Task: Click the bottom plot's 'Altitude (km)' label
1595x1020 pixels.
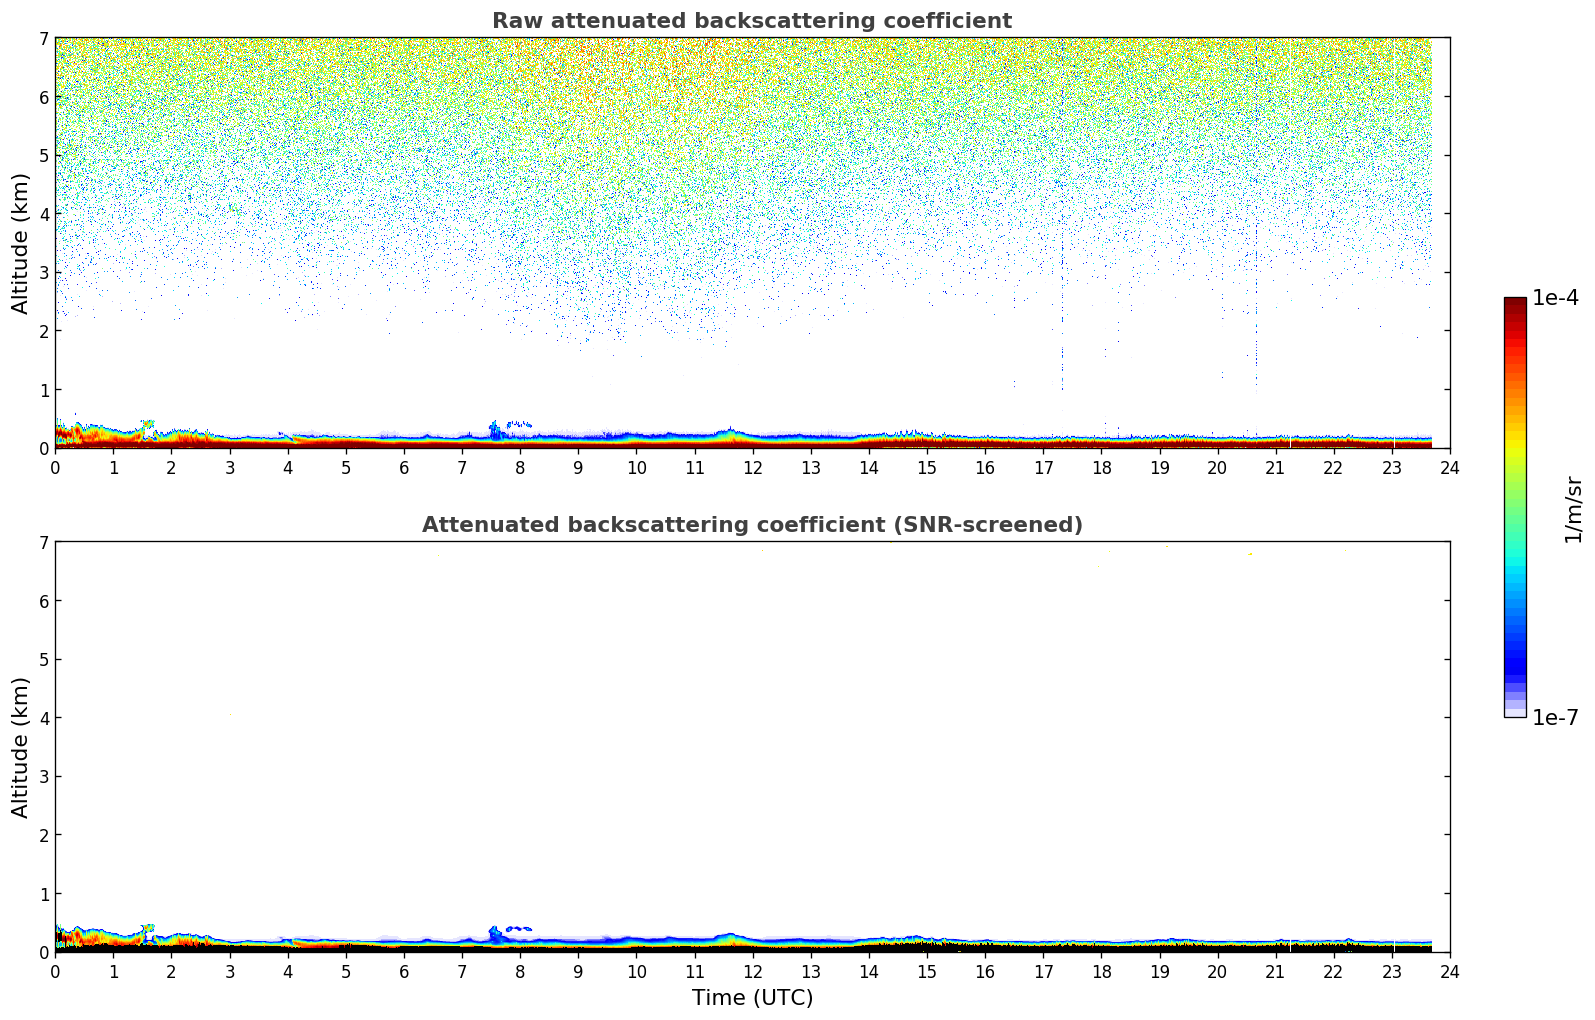Action: pos(21,747)
